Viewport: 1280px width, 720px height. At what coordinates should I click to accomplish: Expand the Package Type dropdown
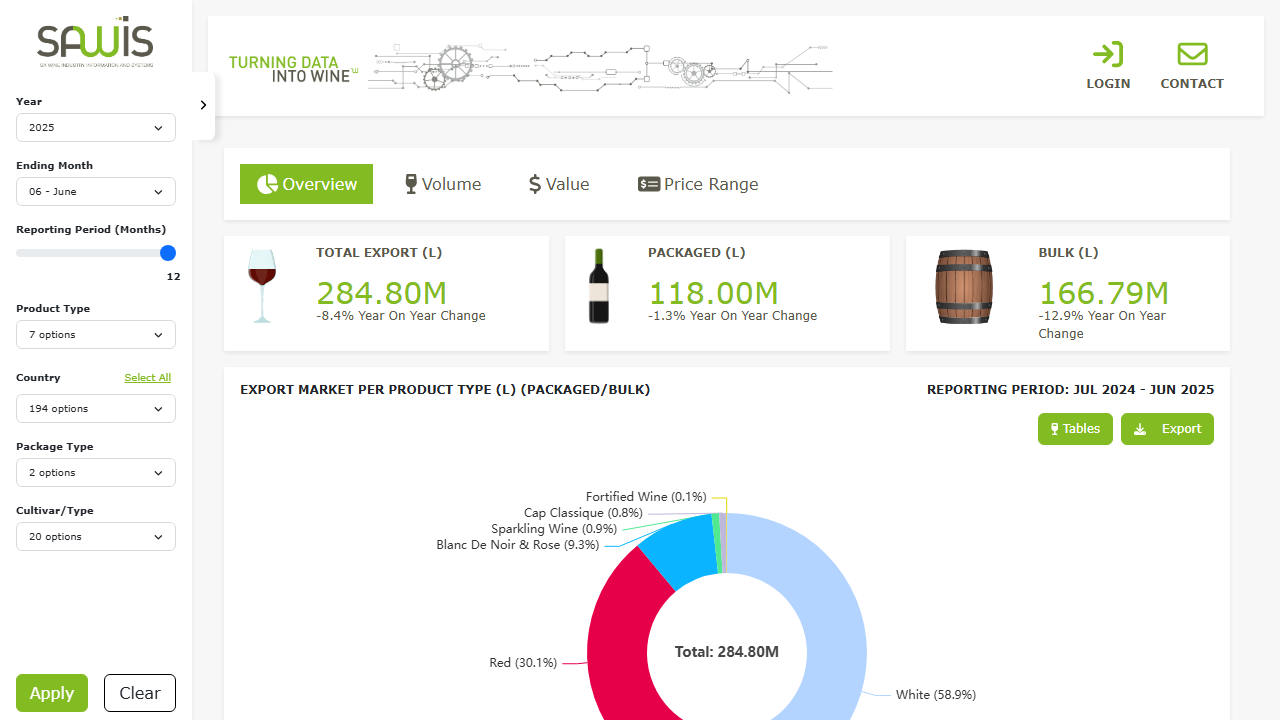tap(96, 473)
